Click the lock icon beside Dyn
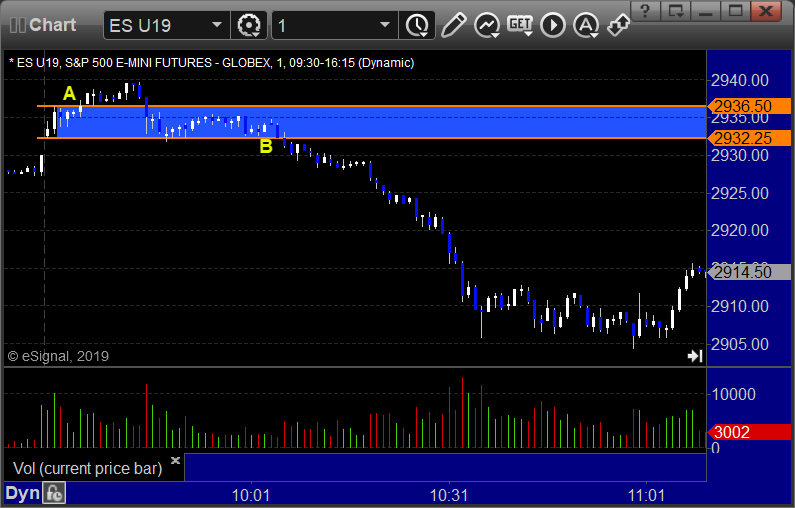The width and height of the screenshot is (795, 508). point(54,493)
